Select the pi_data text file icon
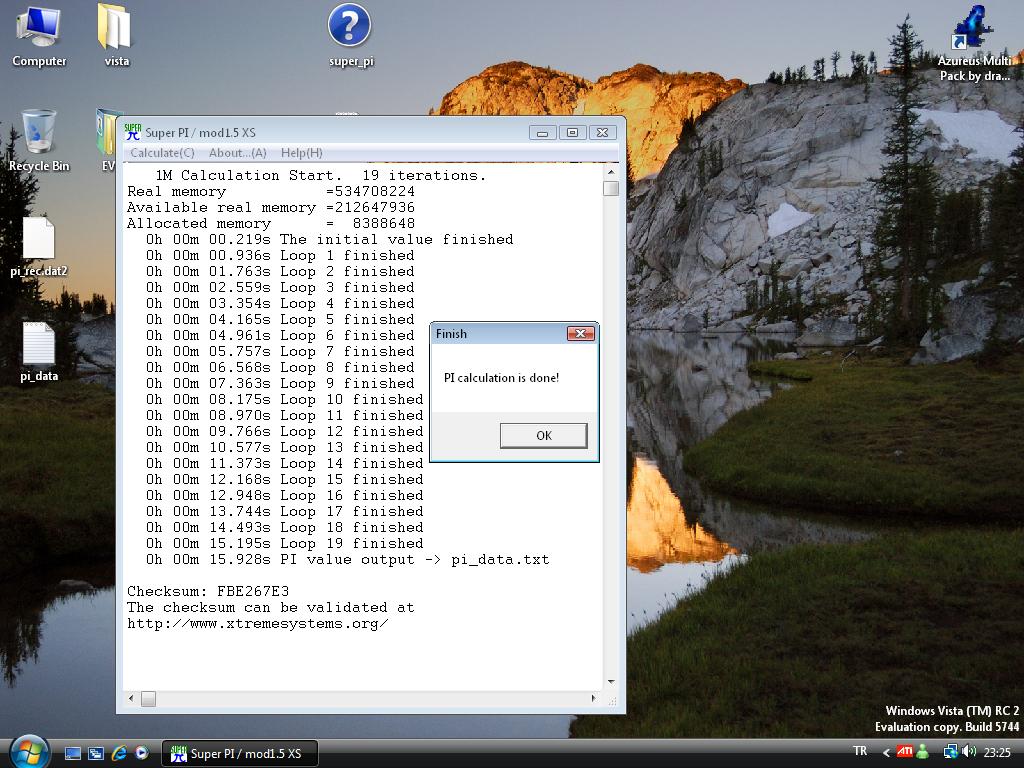Viewport: 1024px width, 768px height. (x=39, y=351)
